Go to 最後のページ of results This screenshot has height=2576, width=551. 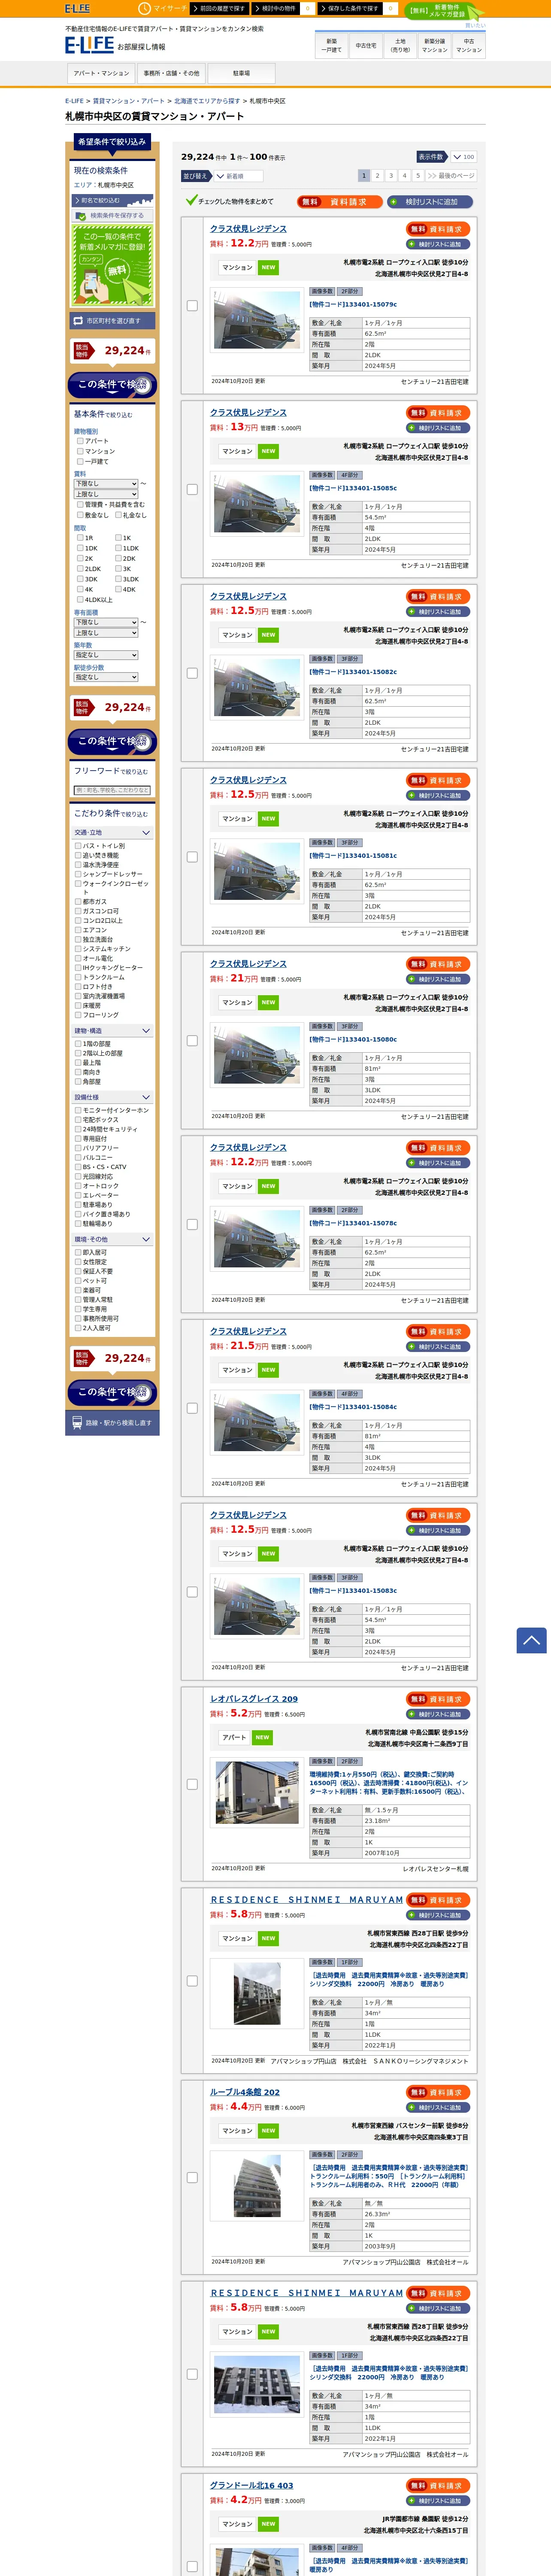pos(451,176)
